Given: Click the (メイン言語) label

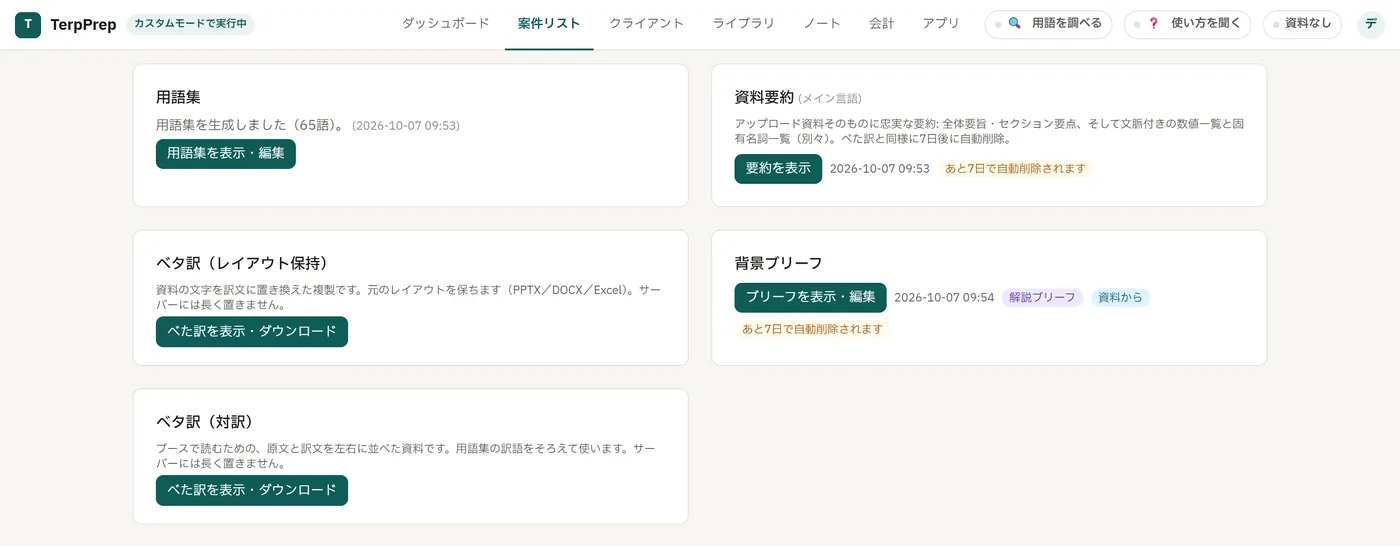Looking at the screenshot, I should click(x=830, y=99).
